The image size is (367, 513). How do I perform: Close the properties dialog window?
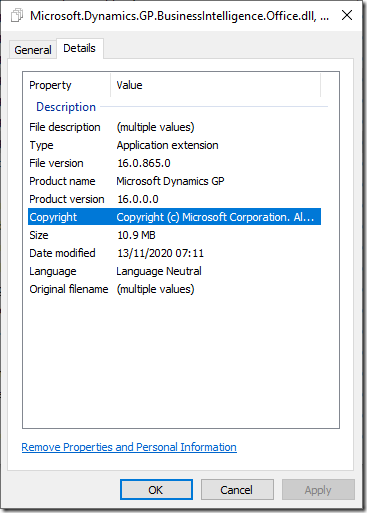coord(347,15)
